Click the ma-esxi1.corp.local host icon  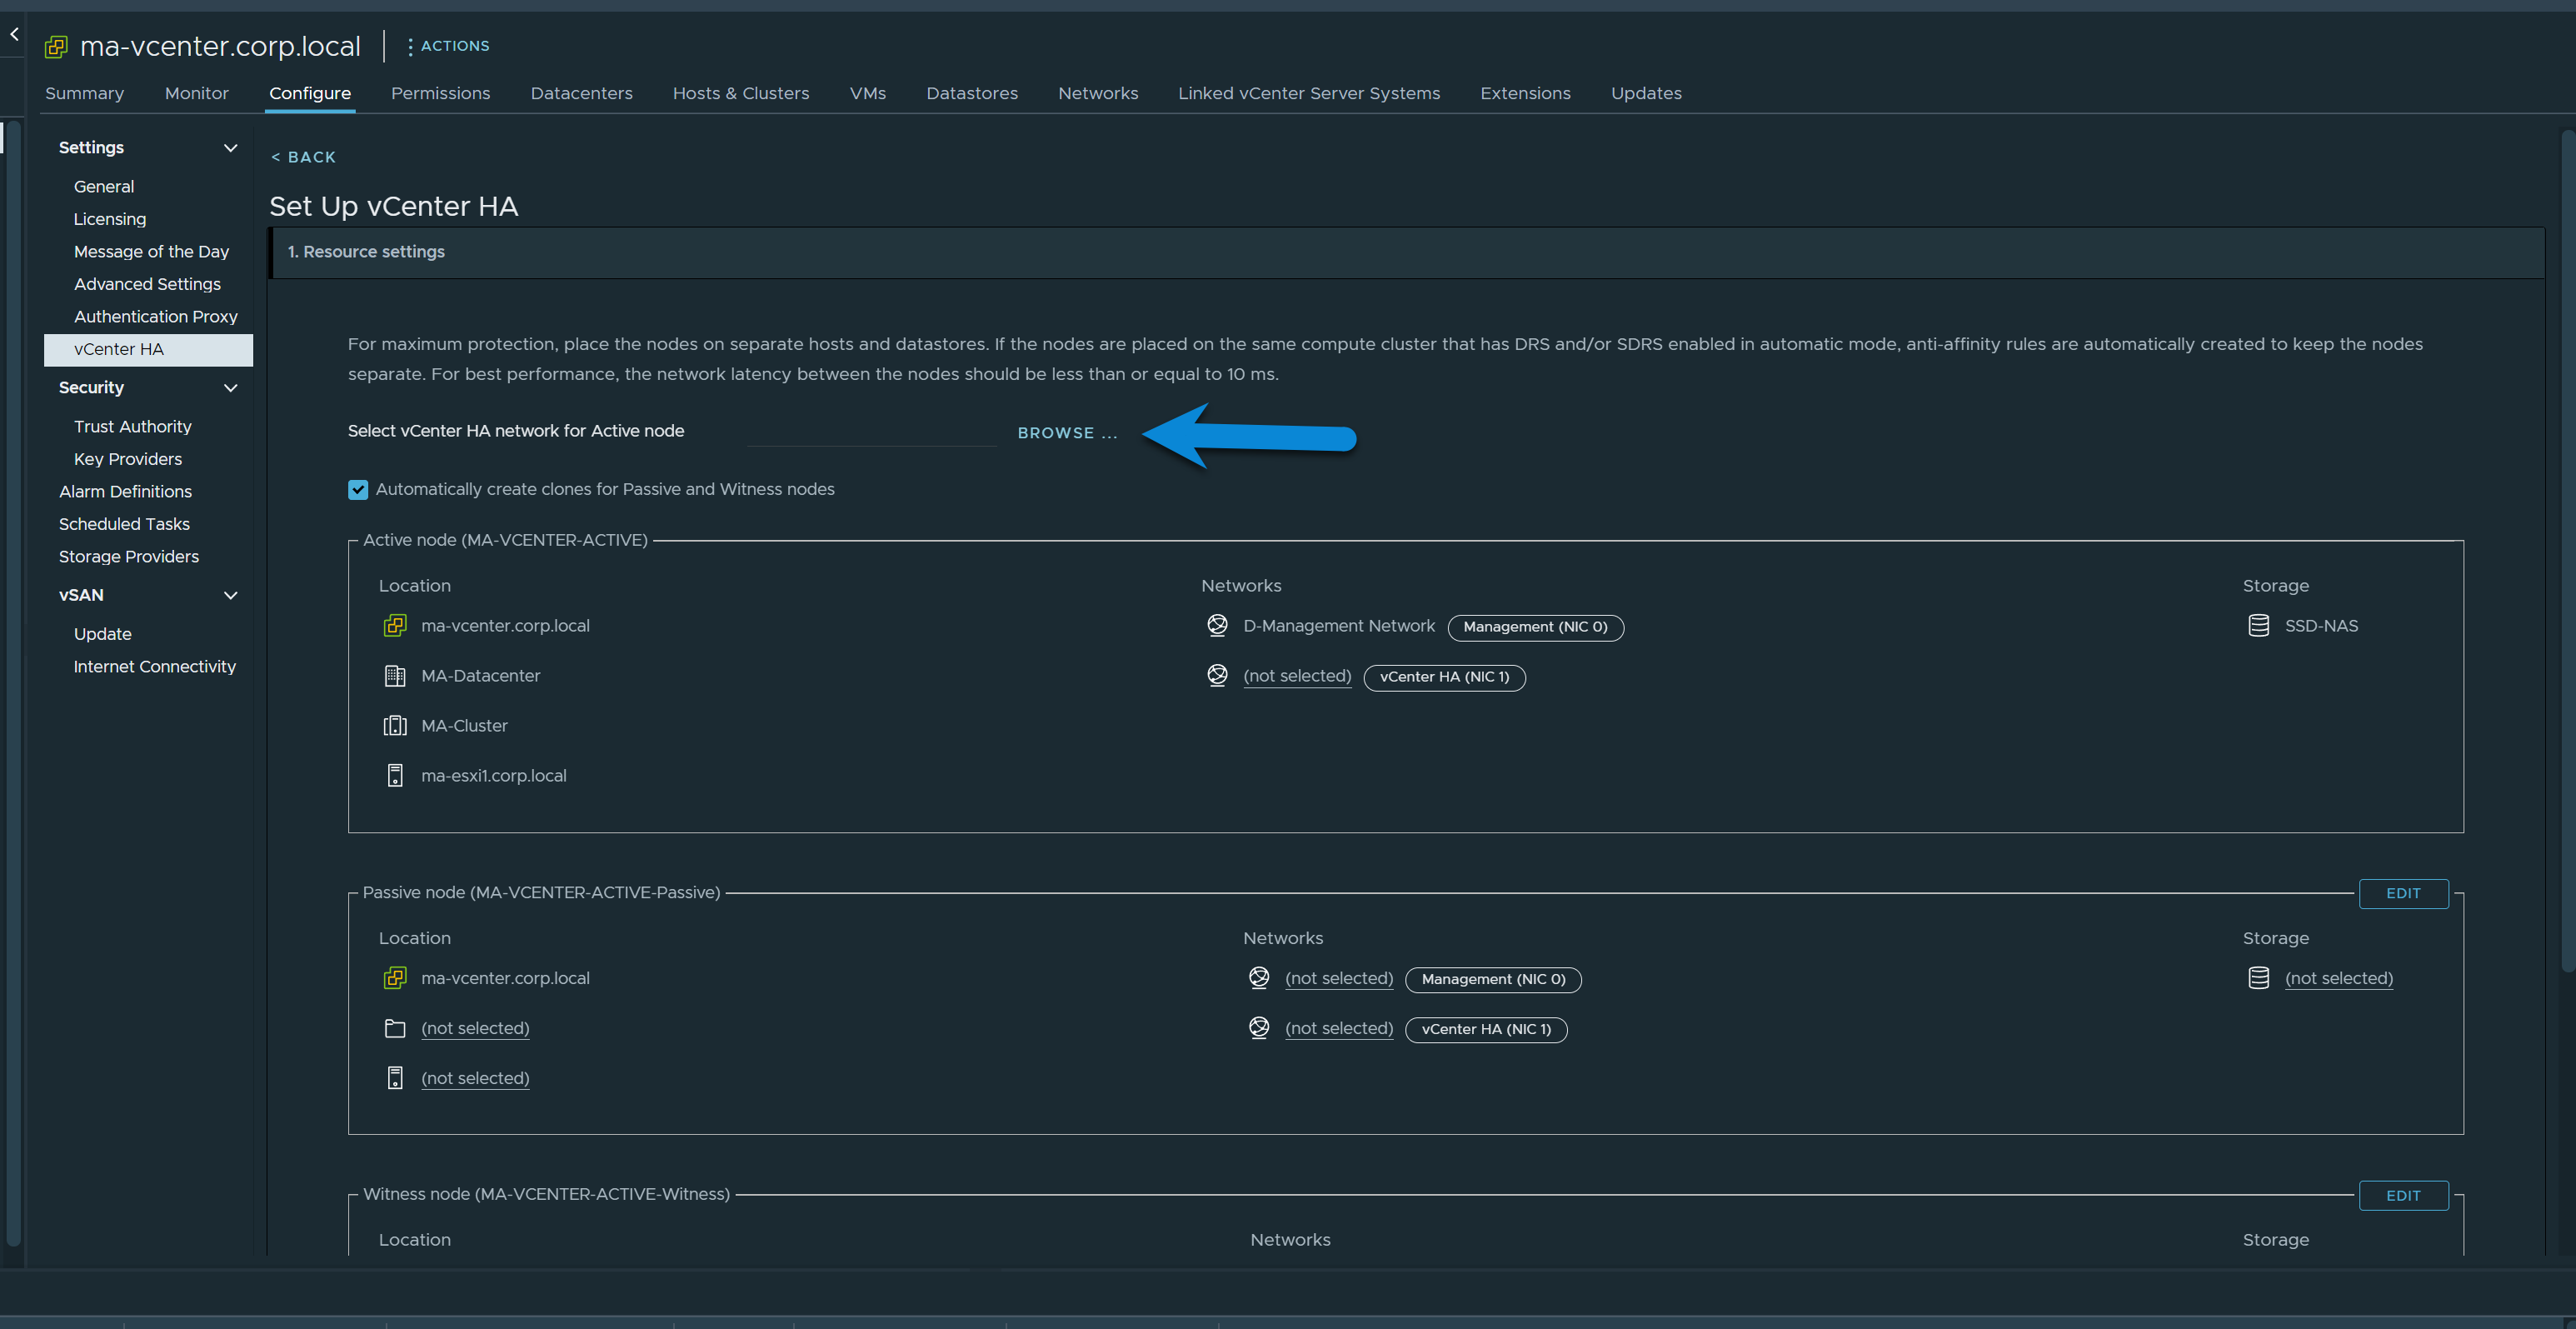click(395, 776)
